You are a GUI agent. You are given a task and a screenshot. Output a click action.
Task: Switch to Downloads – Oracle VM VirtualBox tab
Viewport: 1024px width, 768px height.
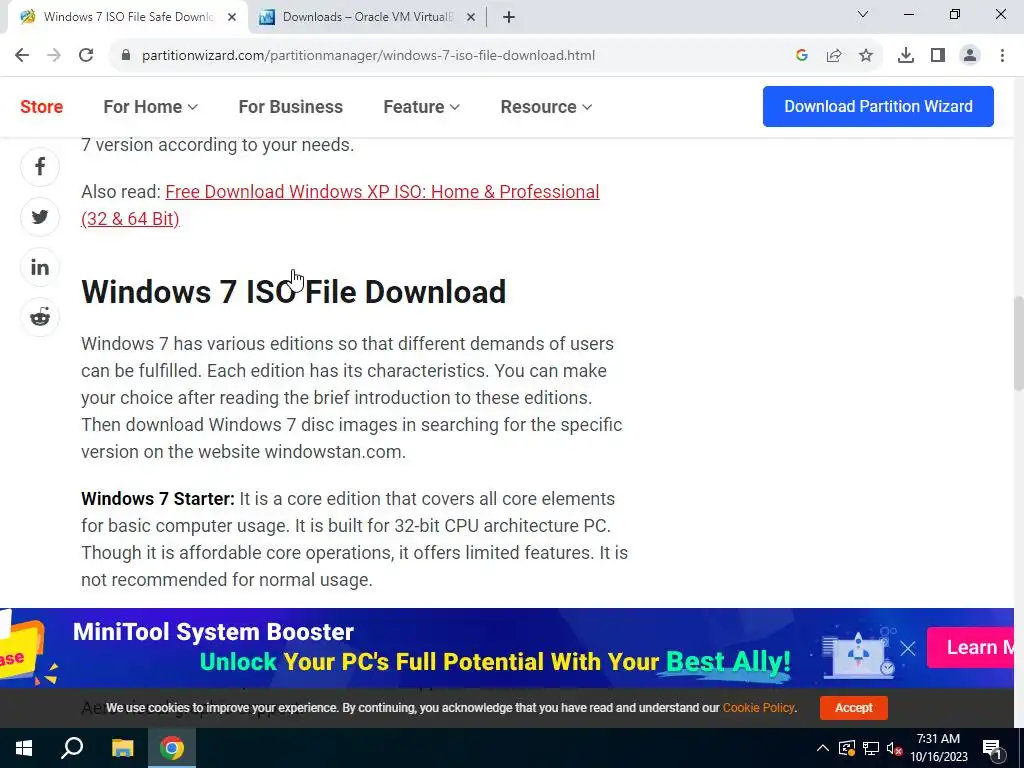click(x=368, y=17)
